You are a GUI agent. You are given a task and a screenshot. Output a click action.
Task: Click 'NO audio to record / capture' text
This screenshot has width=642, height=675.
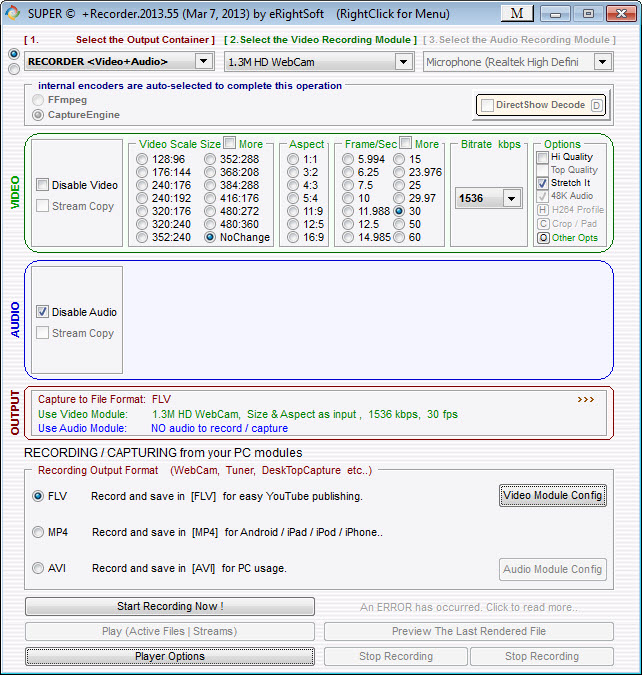tap(219, 428)
